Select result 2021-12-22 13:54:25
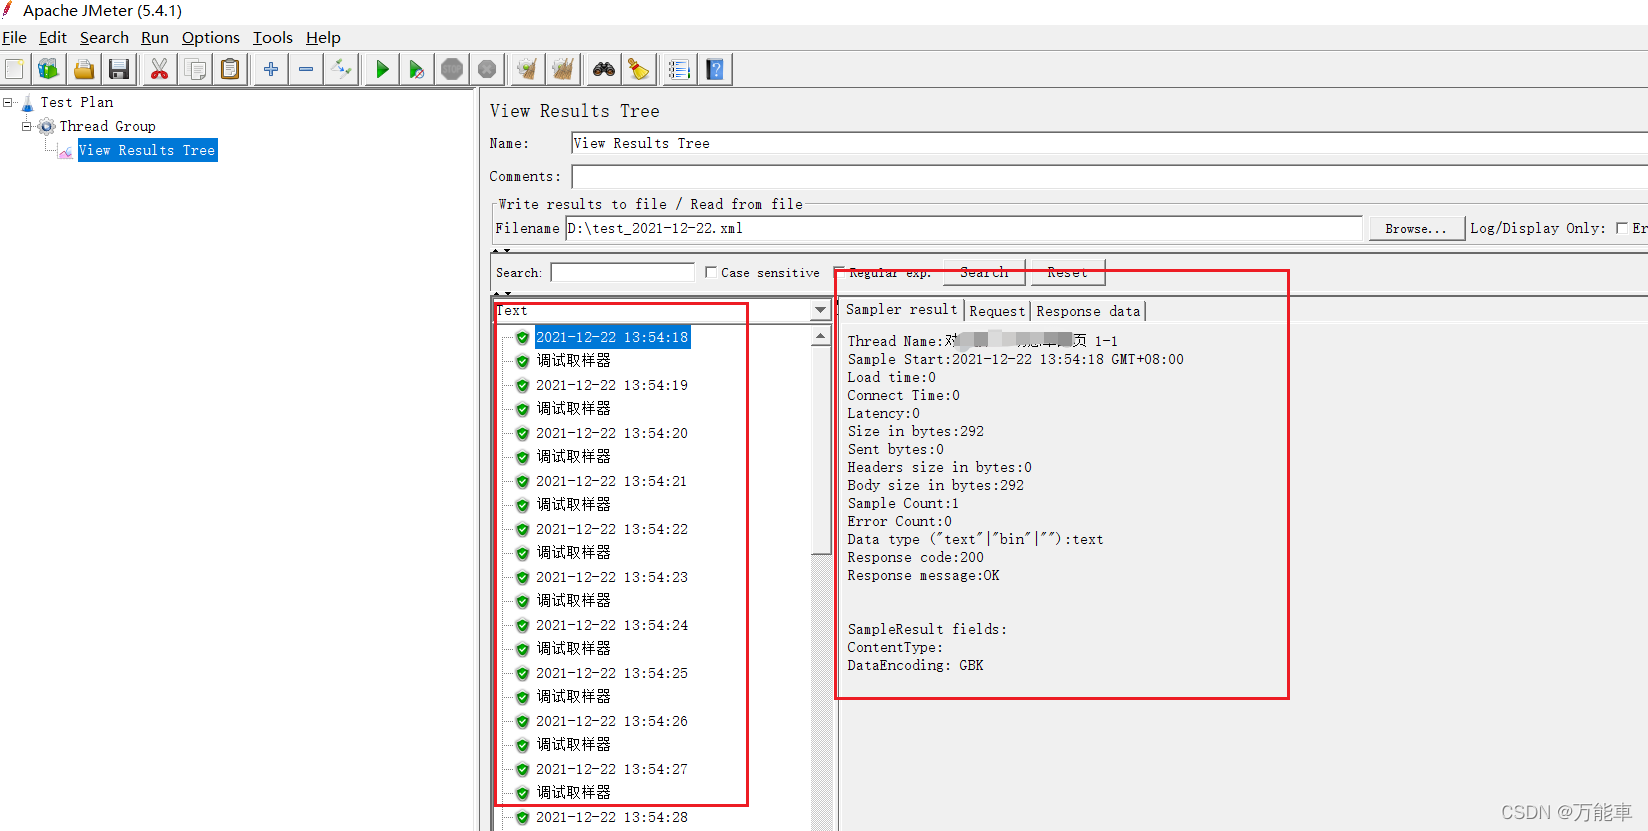Image resolution: width=1648 pixels, height=831 pixels. click(x=612, y=673)
